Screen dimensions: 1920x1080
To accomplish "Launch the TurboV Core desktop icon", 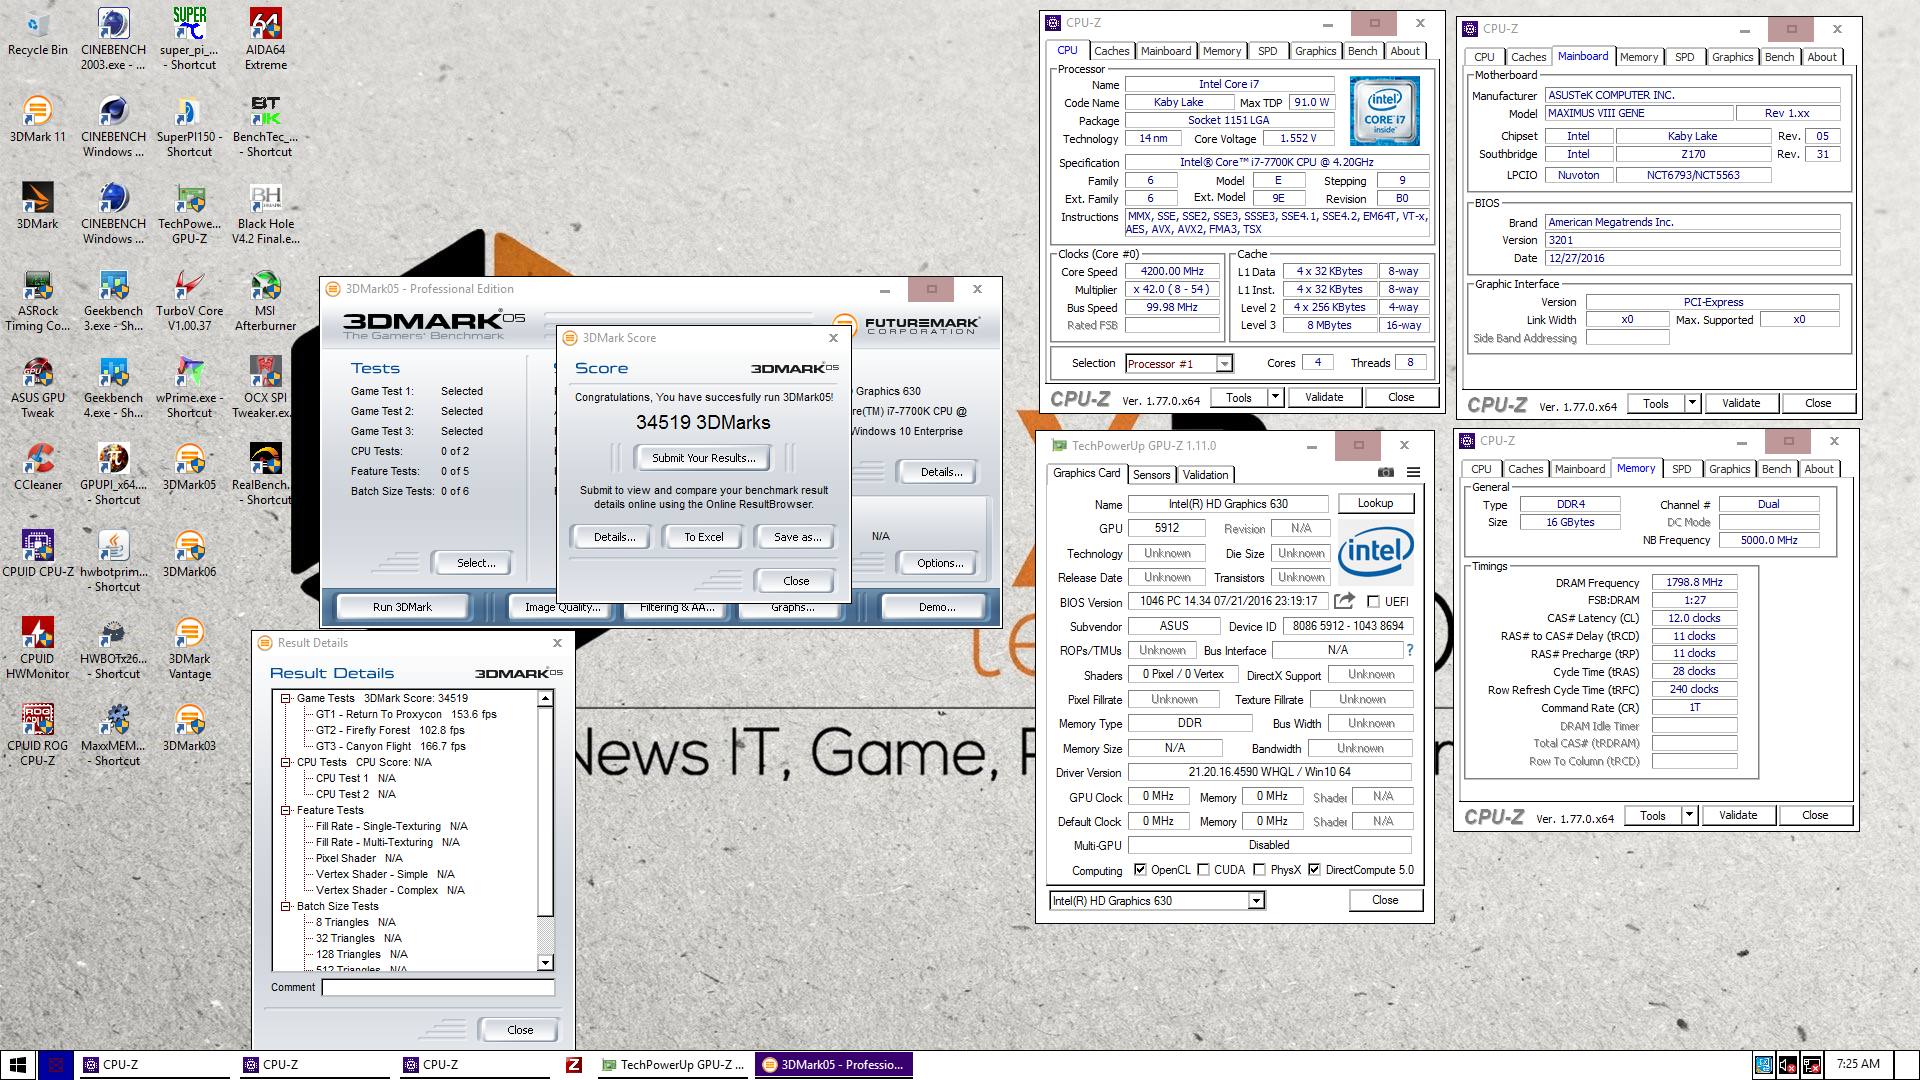I will tap(190, 299).
